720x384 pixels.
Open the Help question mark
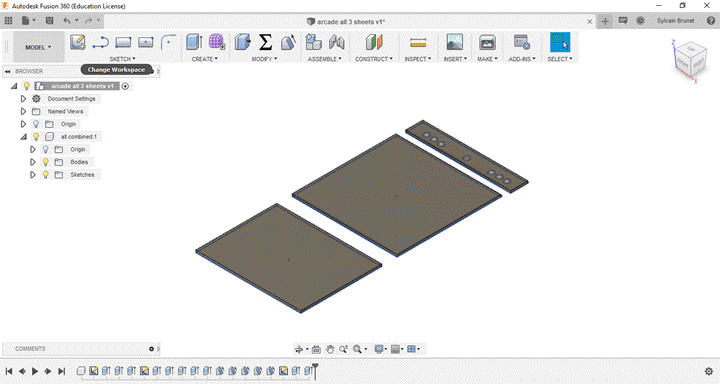pos(711,21)
